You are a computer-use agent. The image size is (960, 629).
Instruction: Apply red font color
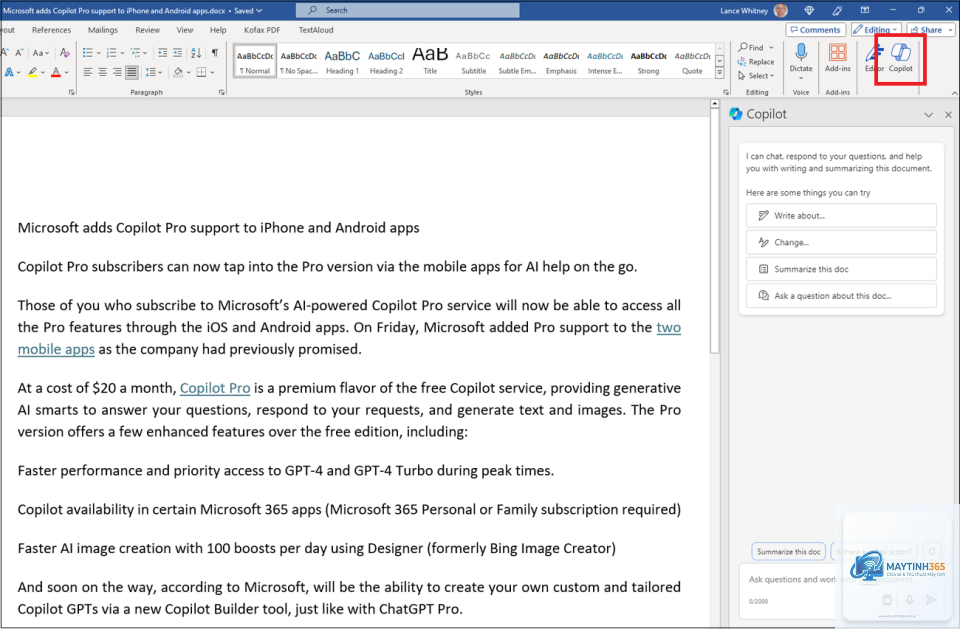pos(56,72)
